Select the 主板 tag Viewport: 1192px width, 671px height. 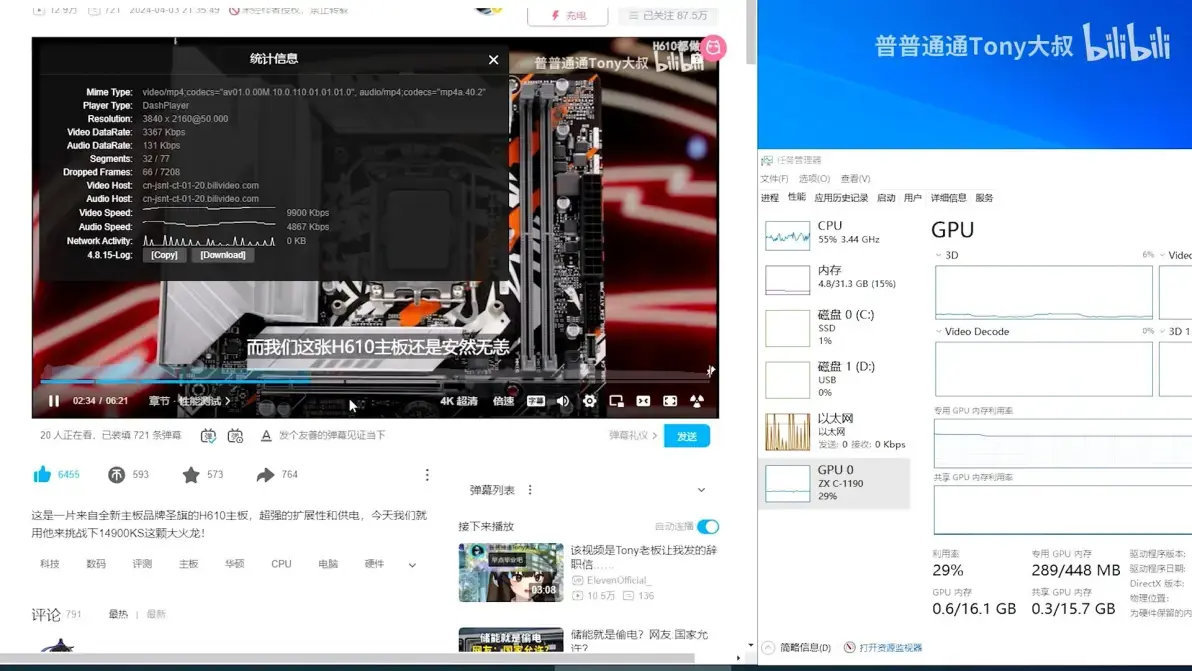pos(189,564)
